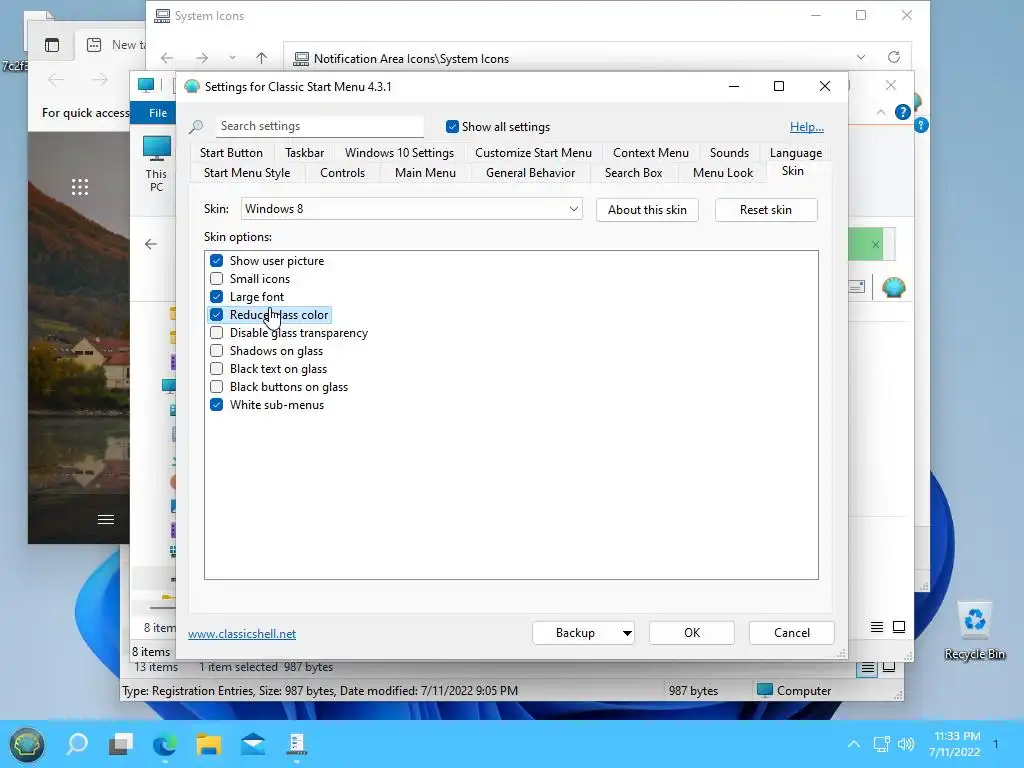Open hamburger menu in Edge new tab
This screenshot has height=768, width=1024.
click(x=106, y=520)
